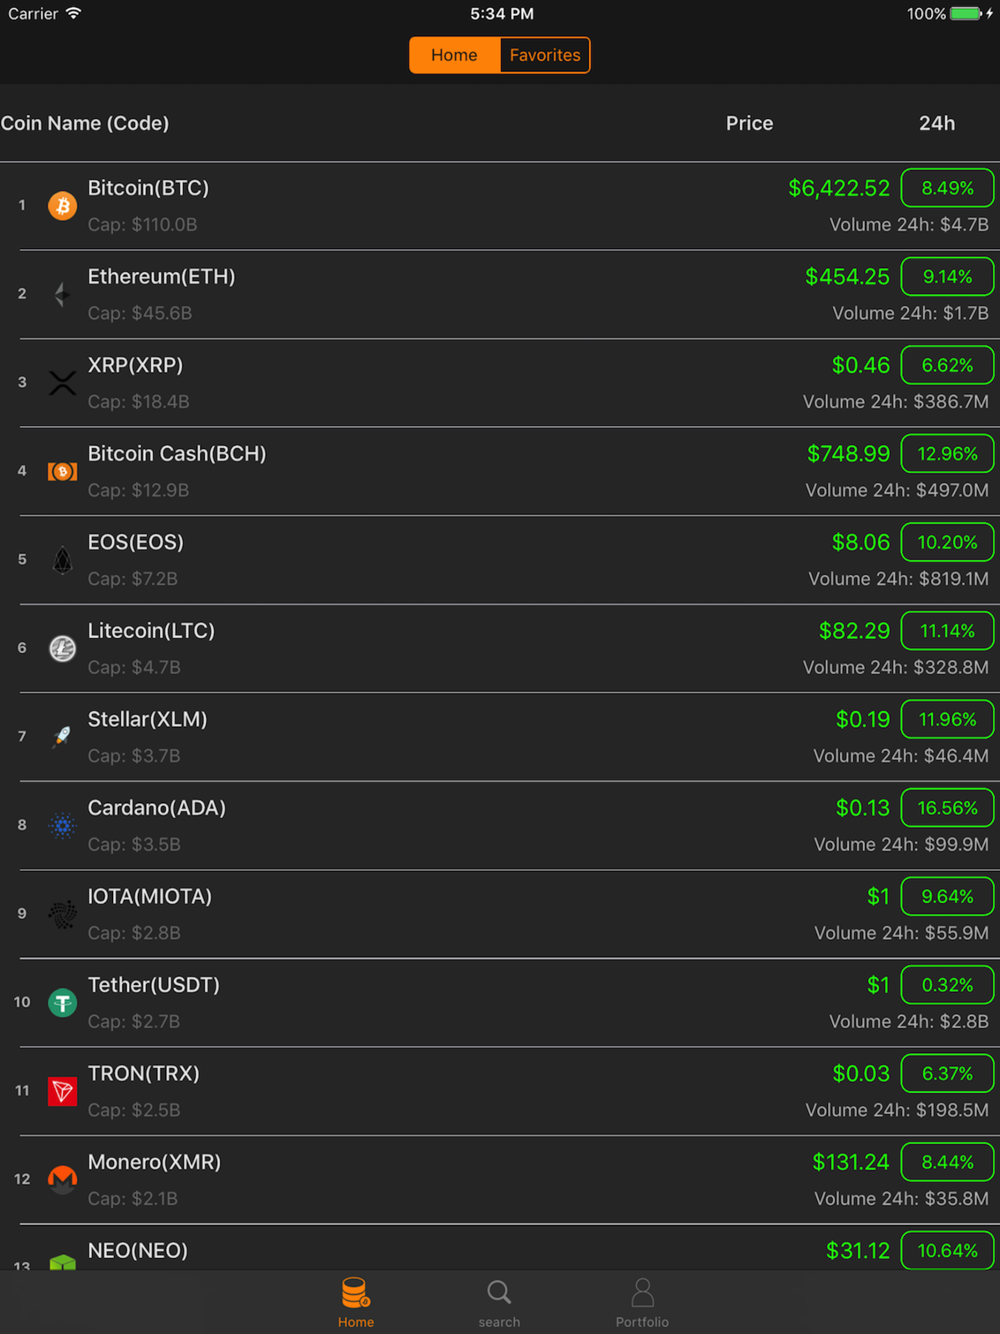
Task: Tap the TRON red logo icon
Action: click(x=62, y=1091)
